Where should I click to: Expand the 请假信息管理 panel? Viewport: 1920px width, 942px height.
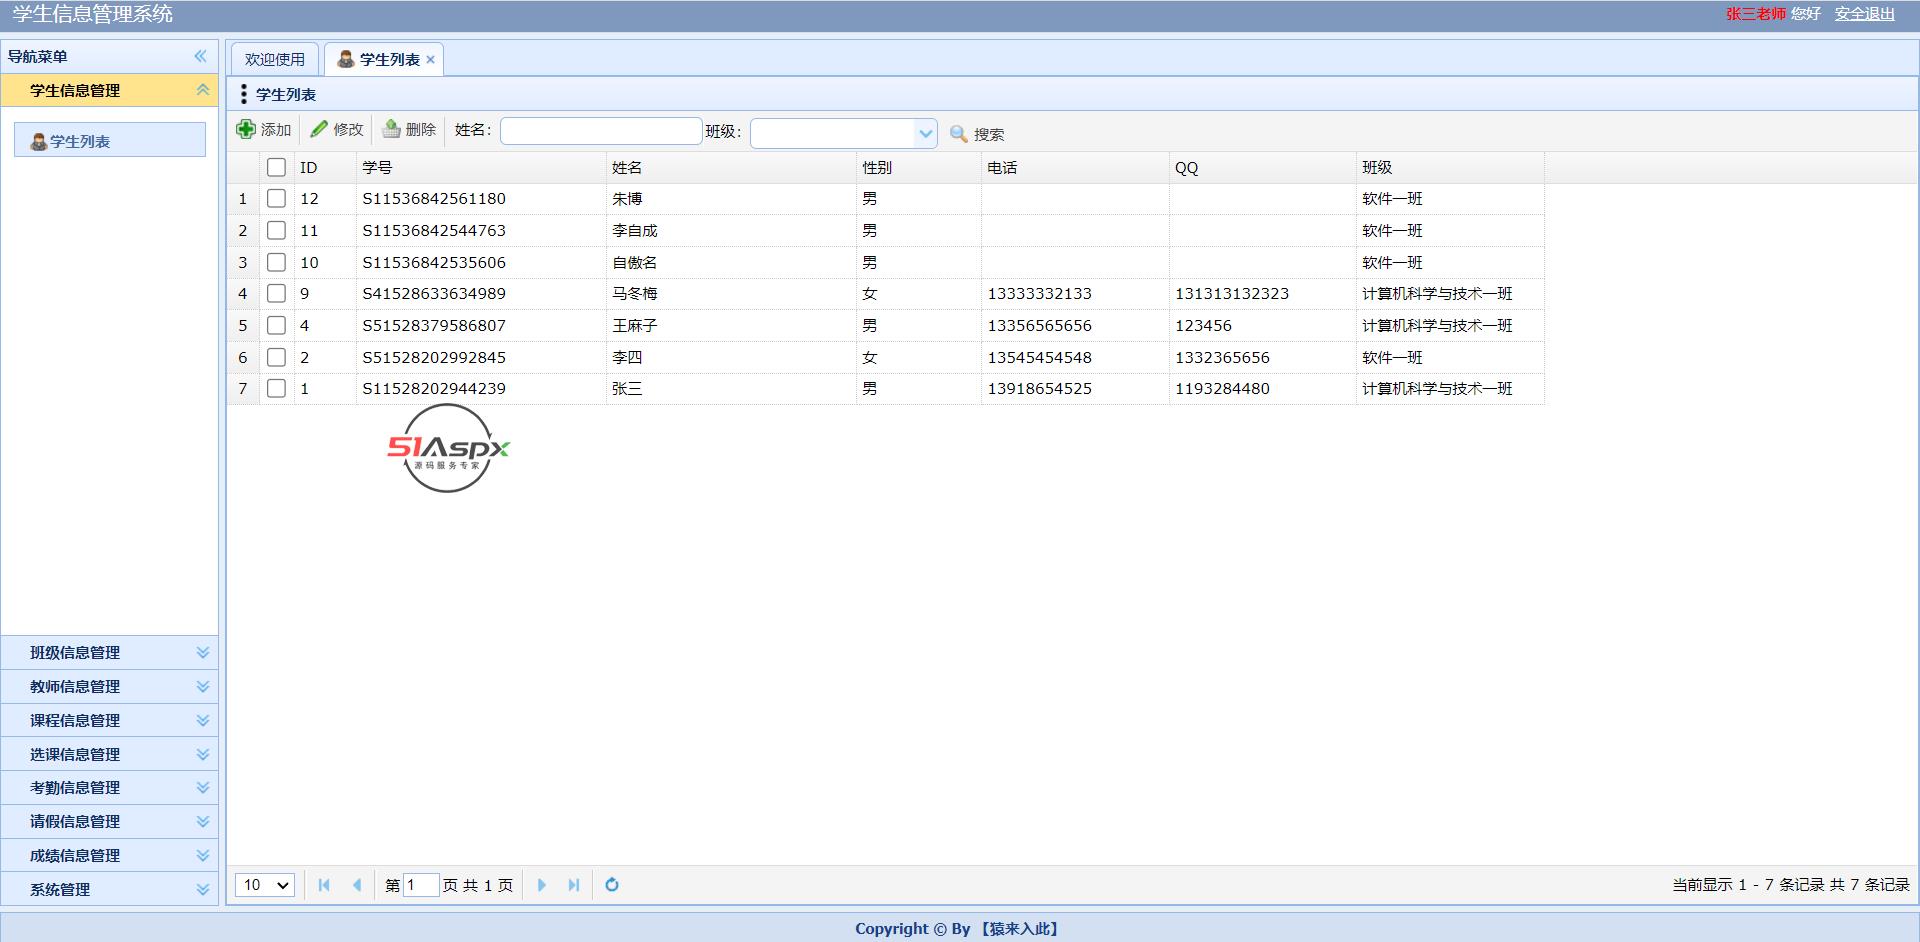click(x=203, y=822)
